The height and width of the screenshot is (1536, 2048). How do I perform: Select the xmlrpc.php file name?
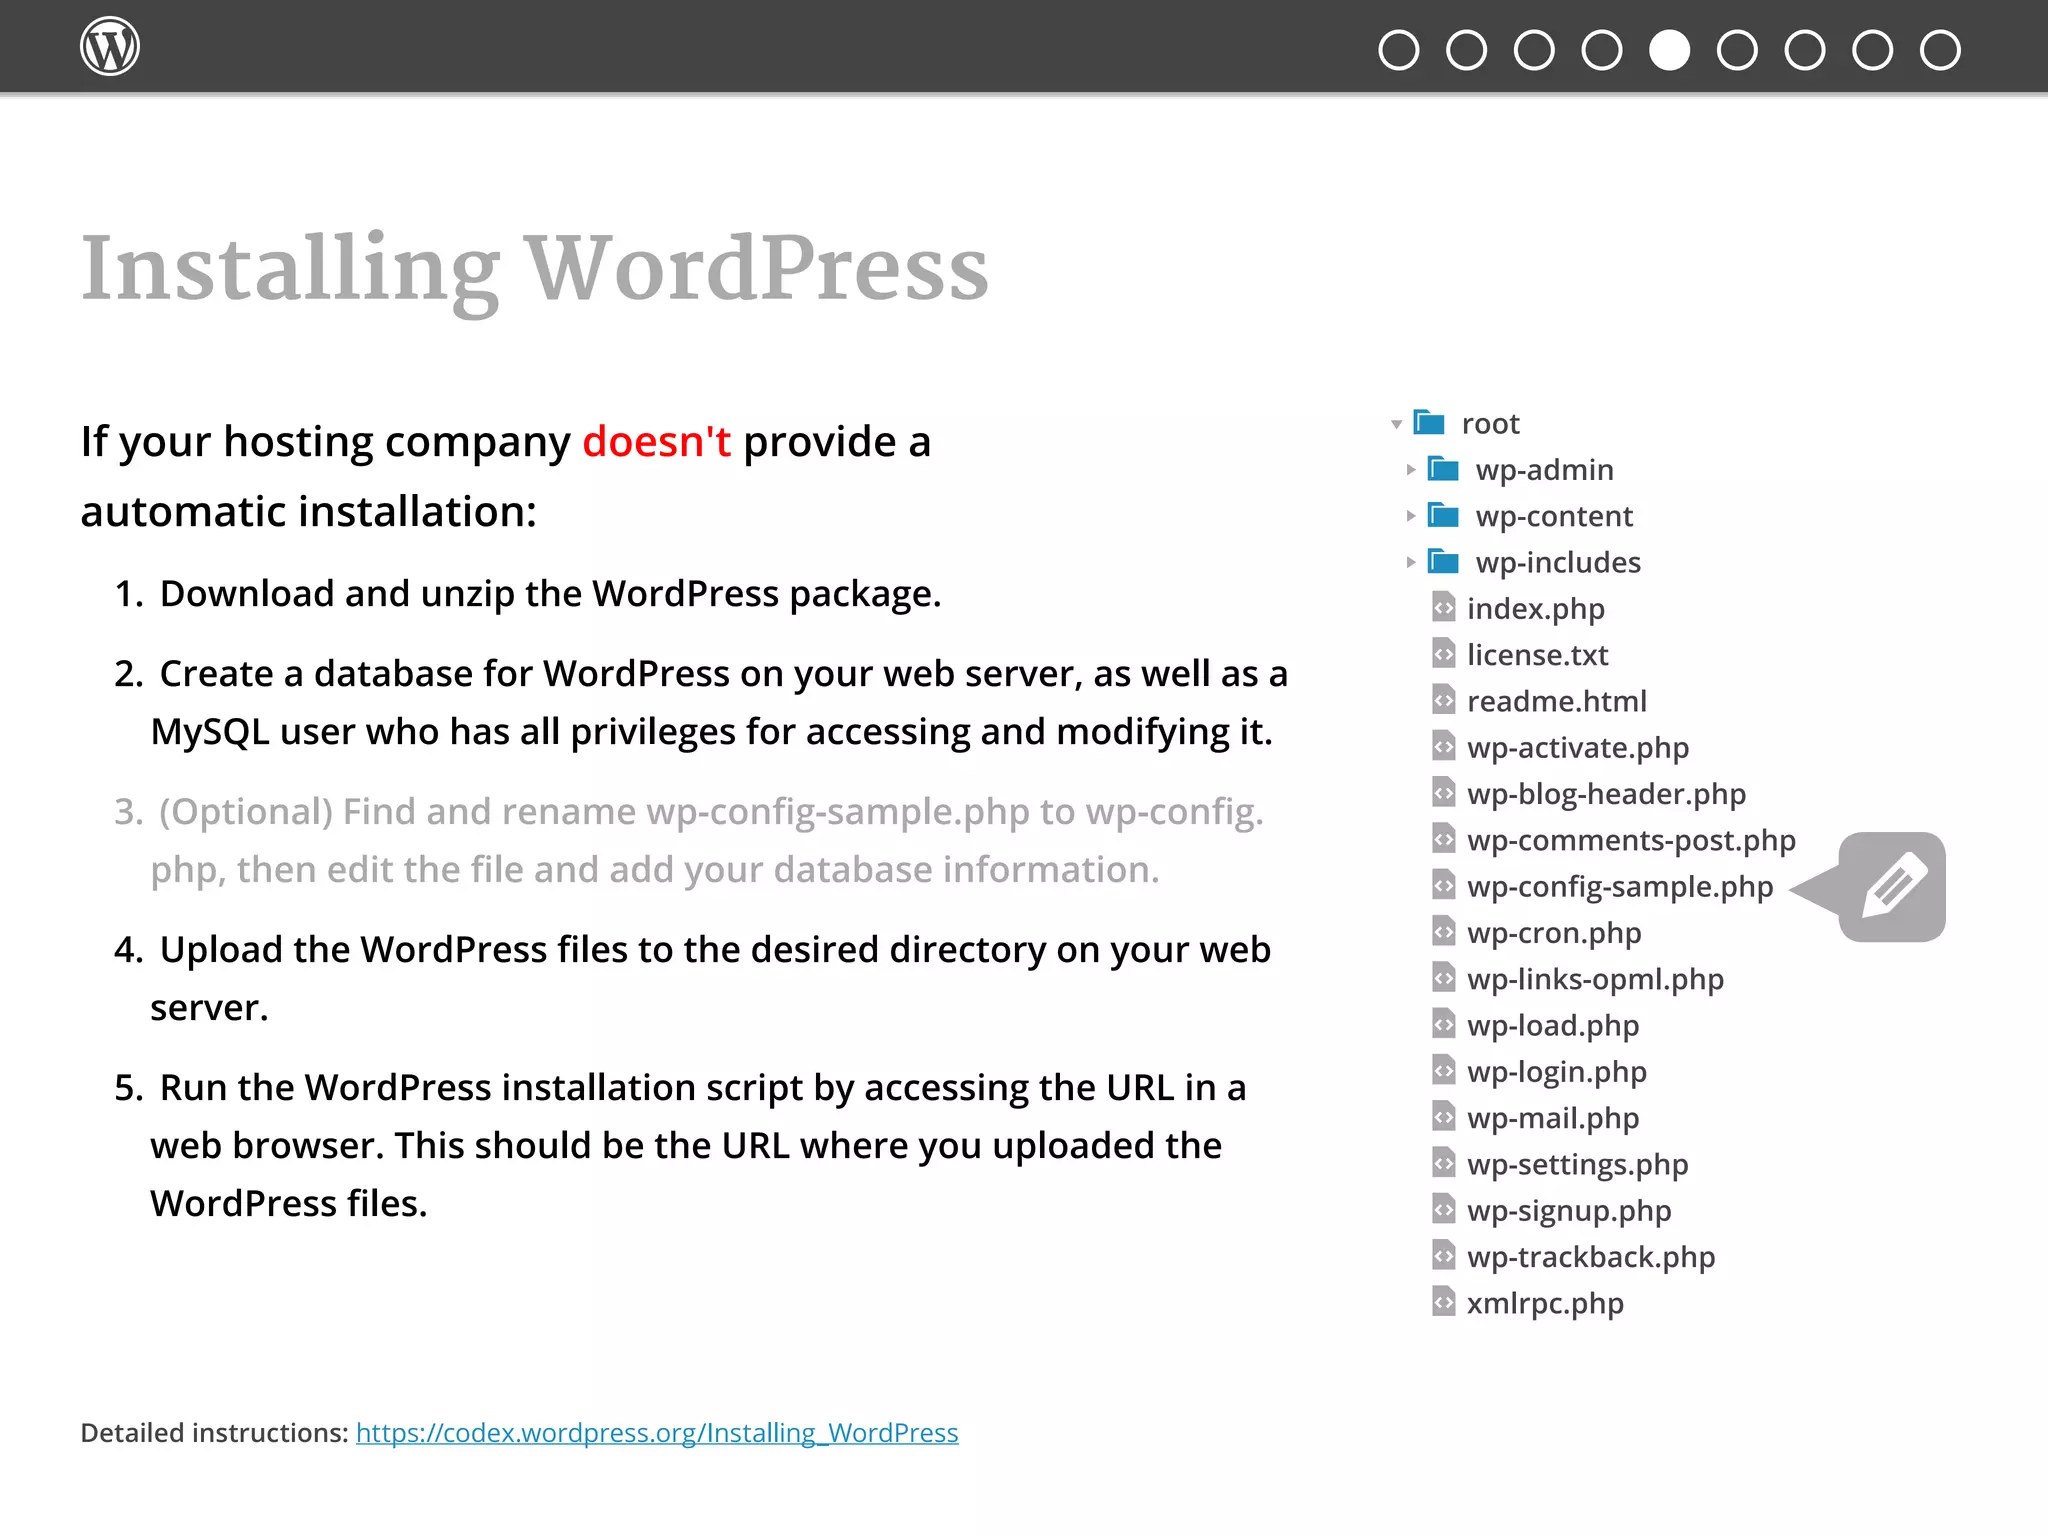(1545, 1304)
